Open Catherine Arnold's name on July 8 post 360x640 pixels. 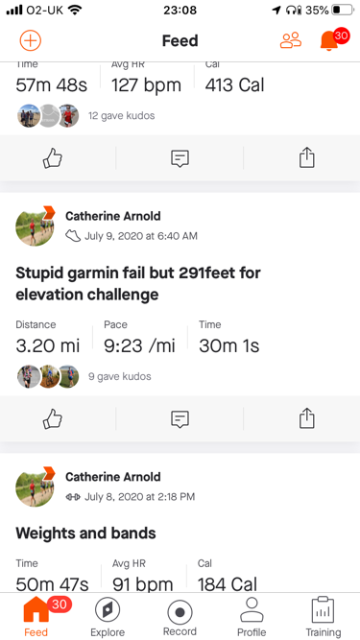(x=113, y=477)
